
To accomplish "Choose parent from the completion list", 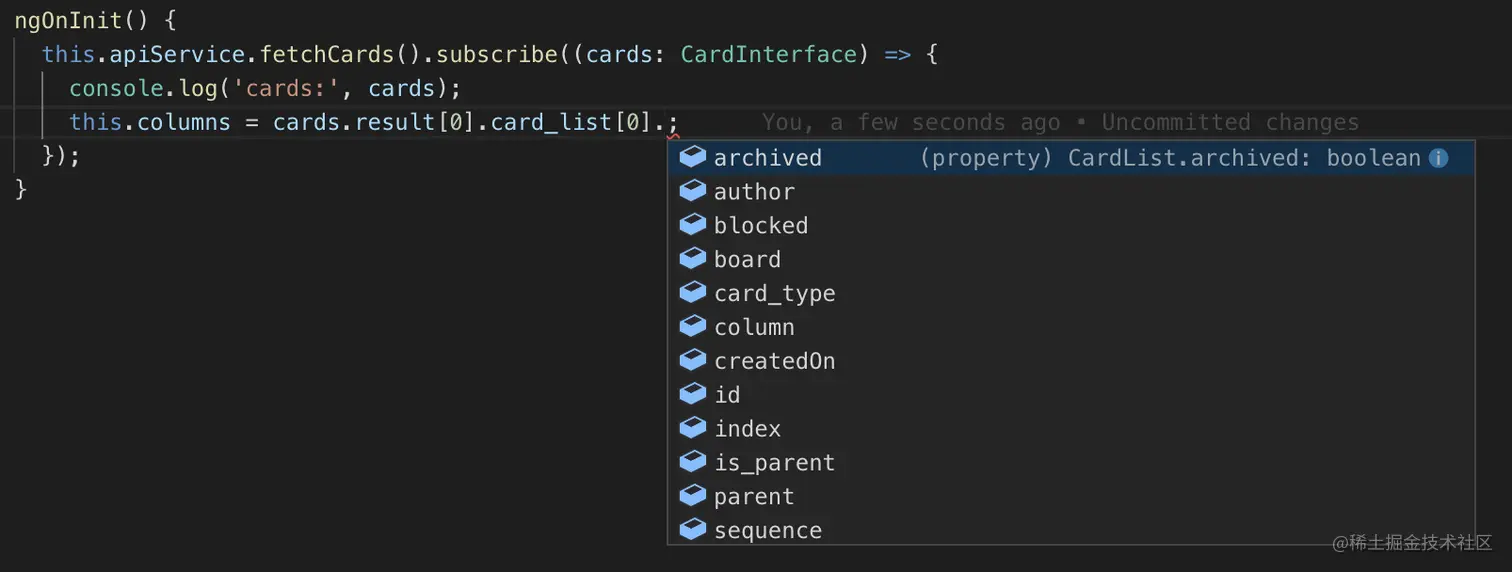I will pyautogui.click(x=753, y=497).
